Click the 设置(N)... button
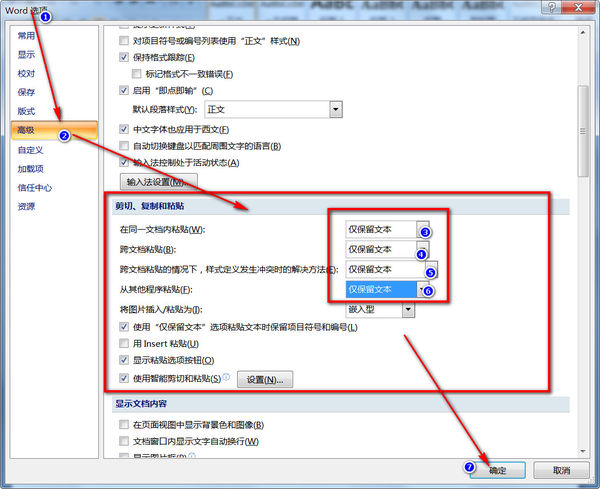This screenshot has height=489, width=600. tap(265, 380)
